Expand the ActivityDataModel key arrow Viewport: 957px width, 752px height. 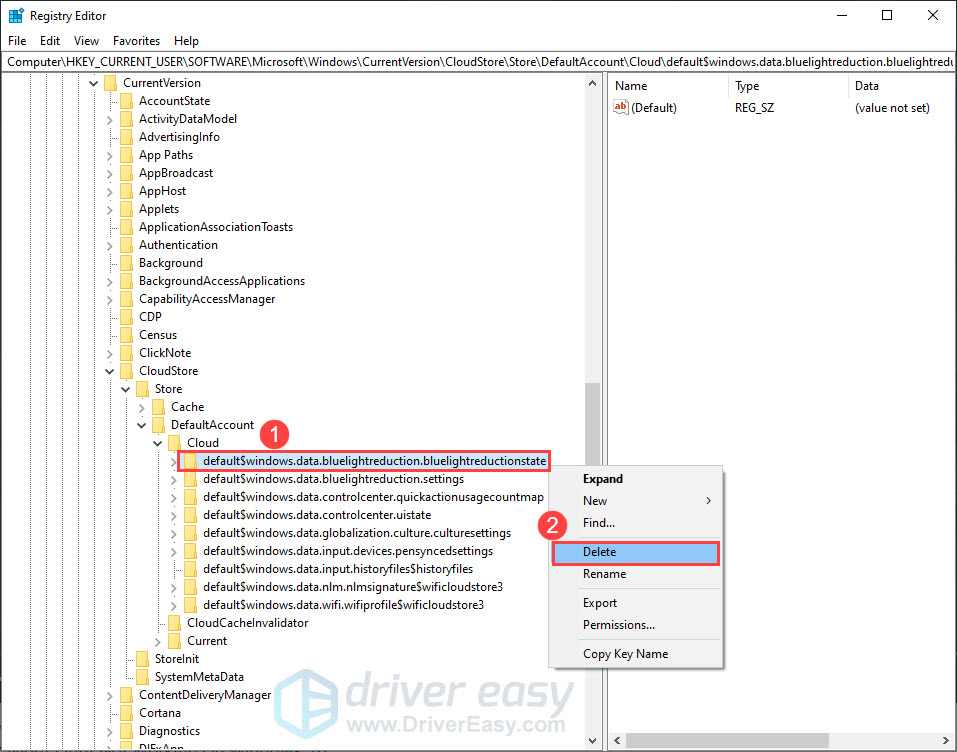[x=110, y=119]
